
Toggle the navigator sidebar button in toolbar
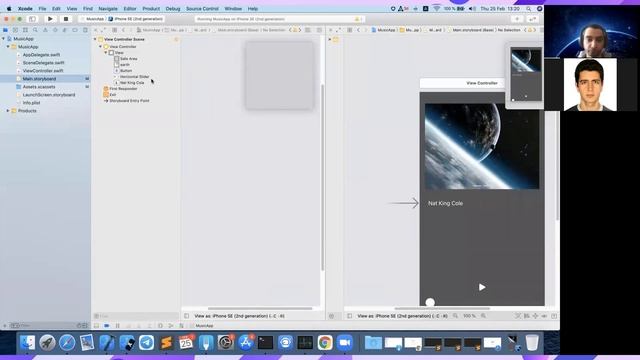point(32,19)
